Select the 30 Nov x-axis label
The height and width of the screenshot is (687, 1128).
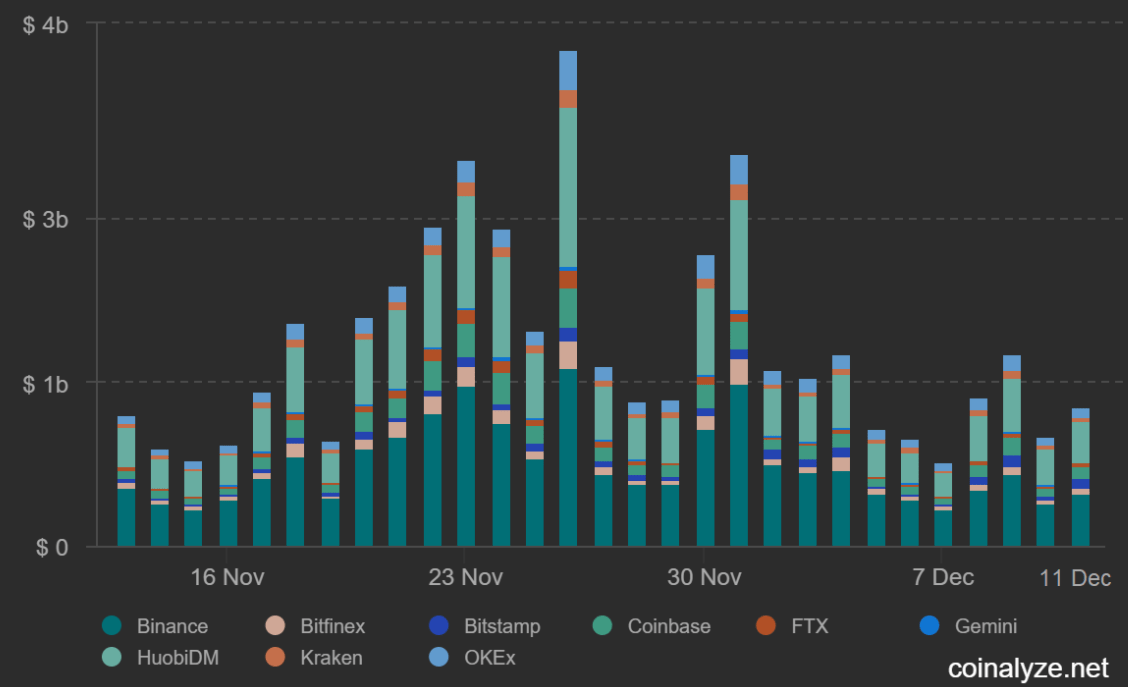(704, 577)
